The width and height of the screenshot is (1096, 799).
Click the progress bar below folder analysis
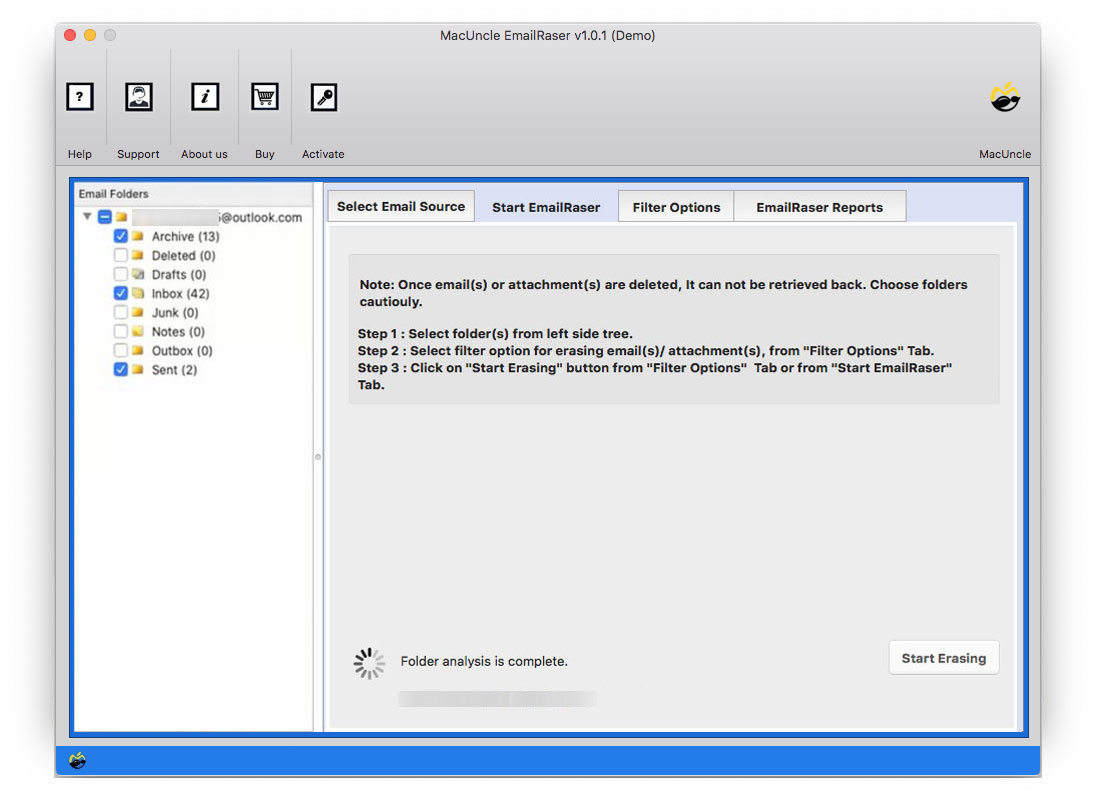[x=497, y=698]
